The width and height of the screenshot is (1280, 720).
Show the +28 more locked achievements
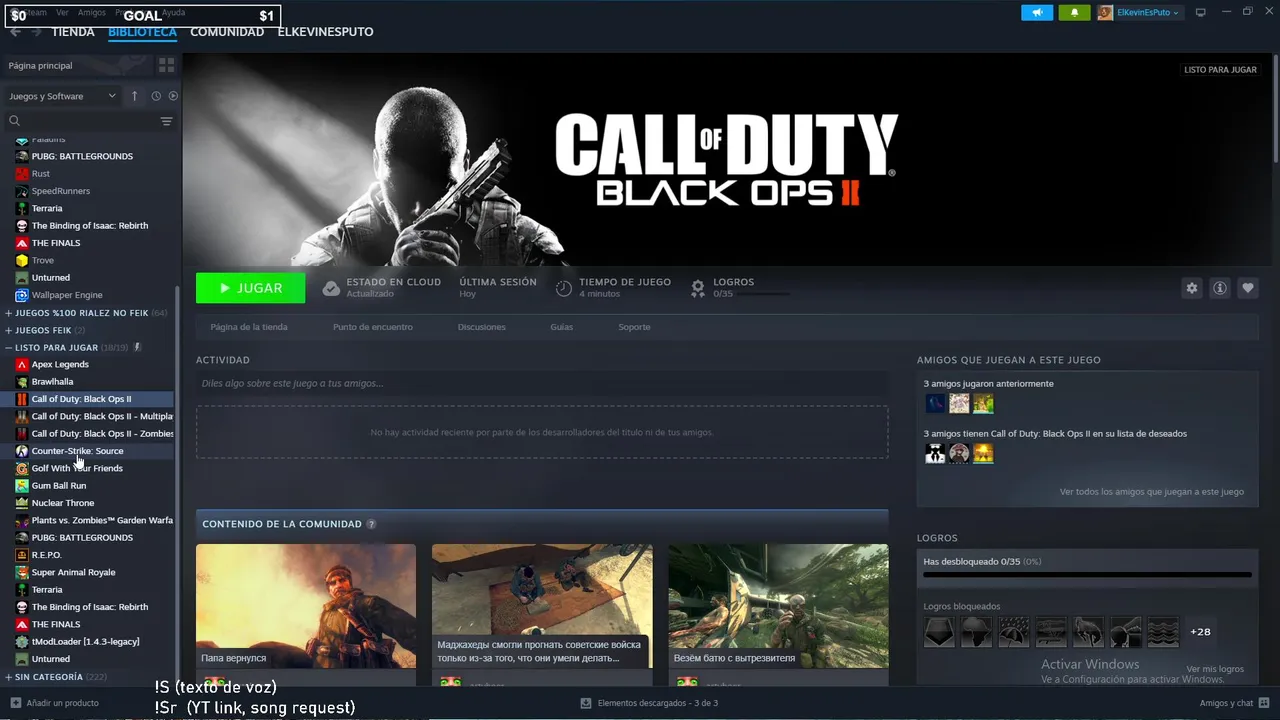tap(1200, 632)
